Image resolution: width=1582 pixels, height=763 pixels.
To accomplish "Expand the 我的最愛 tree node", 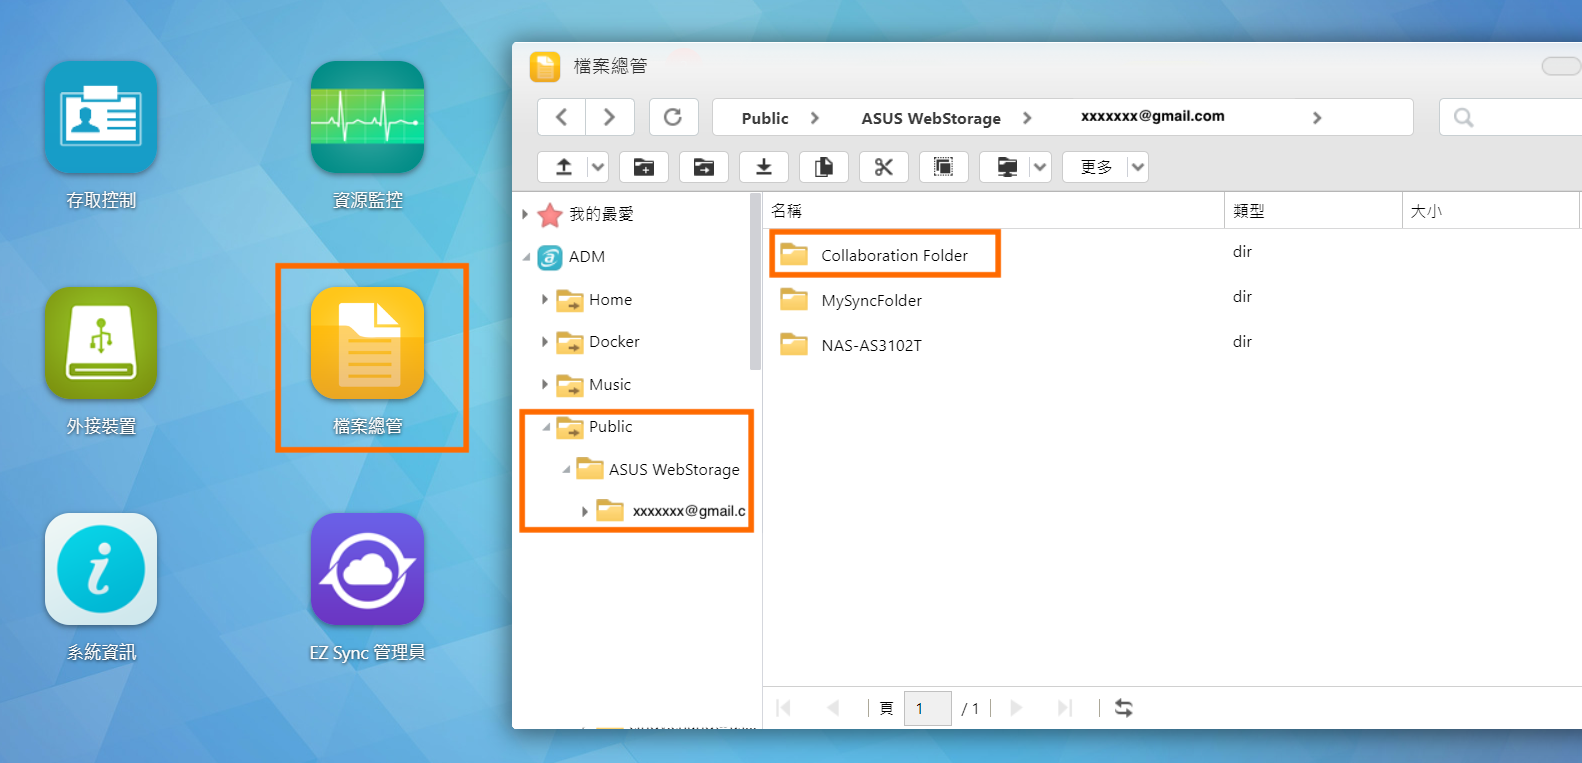I will click(x=525, y=214).
